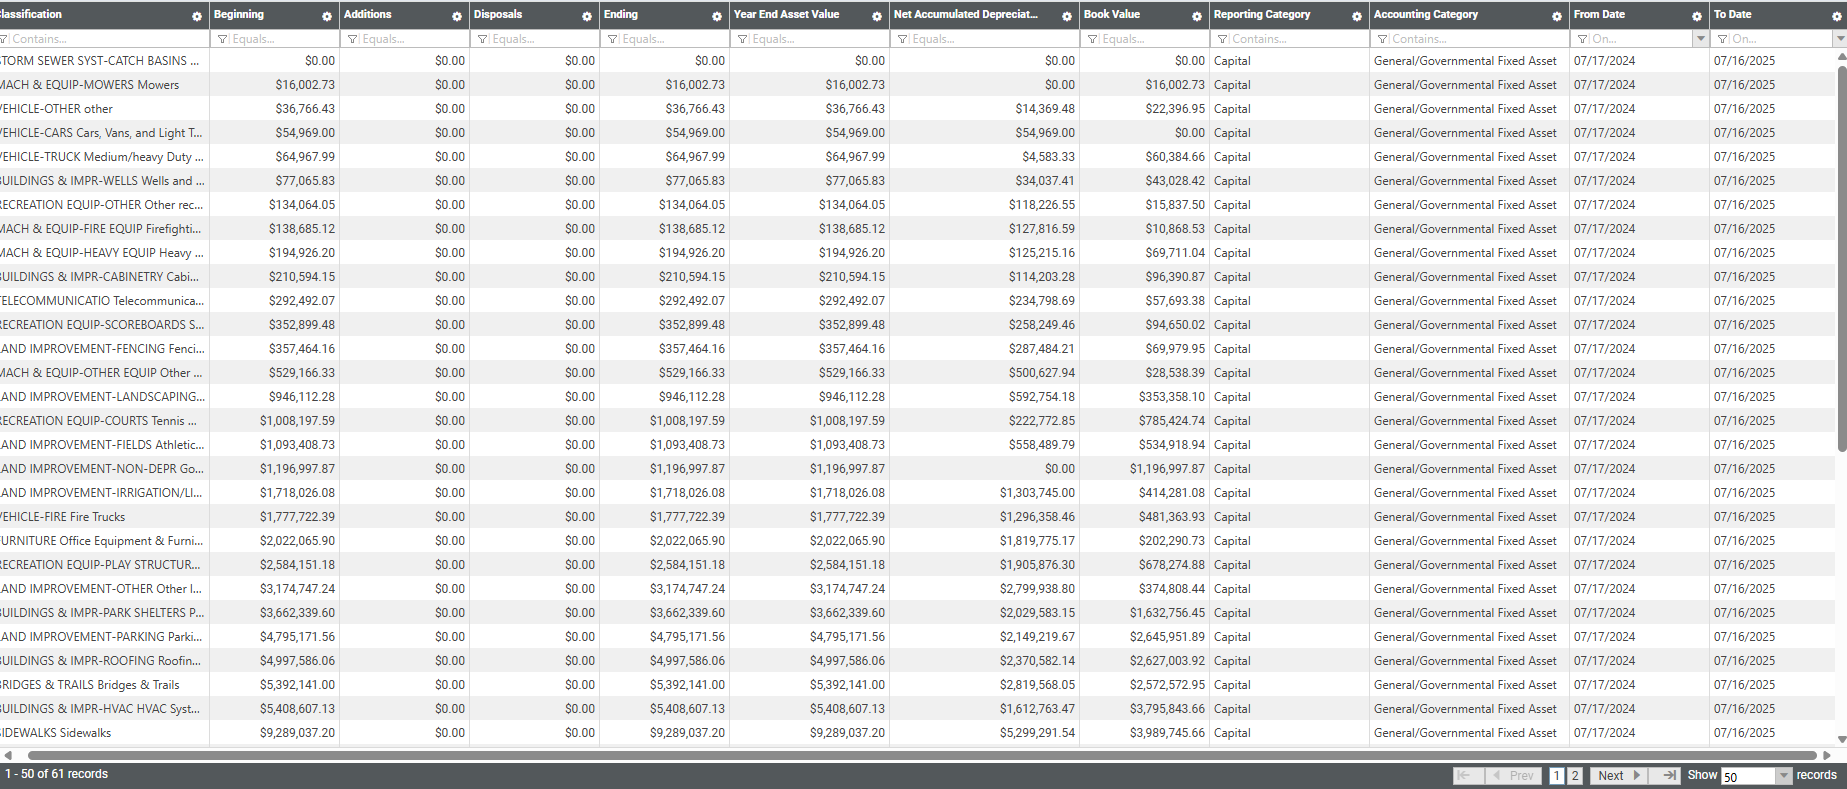Sort by Beginning column header
This screenshot has height=789, width=1847.
tap(239, 14)
